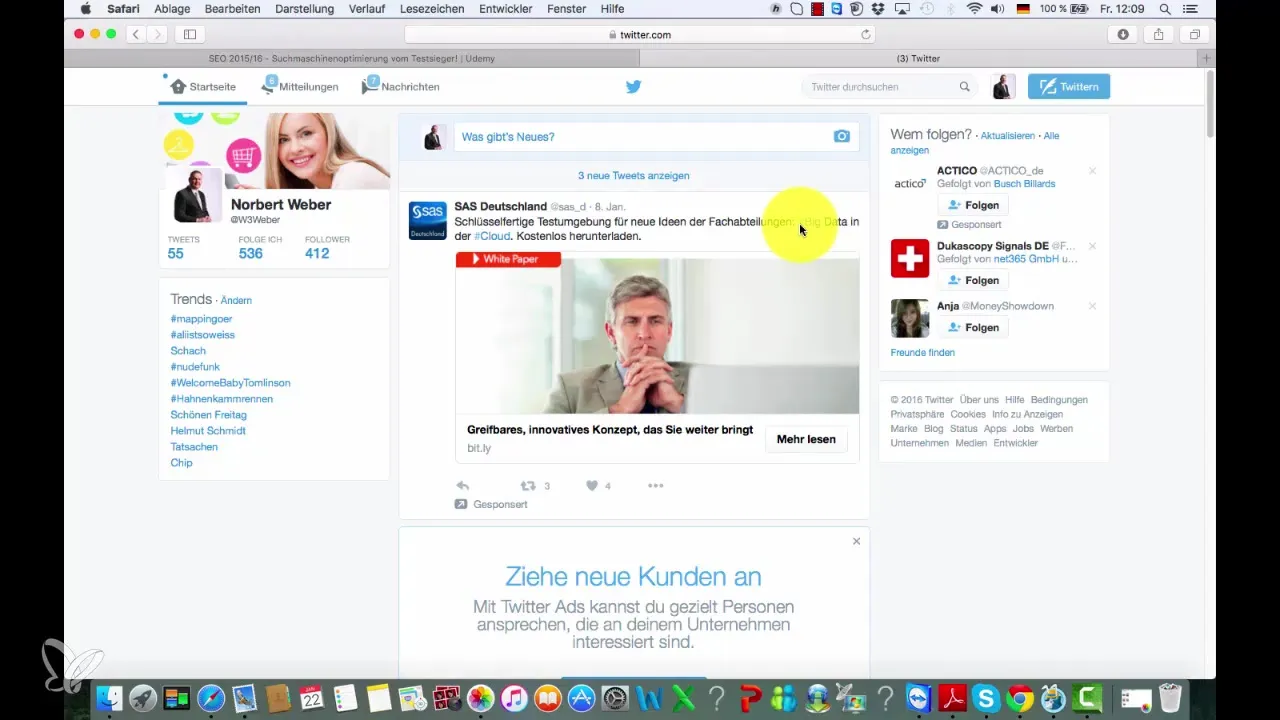Click the twitter.com address bar
This screenshot has height=720, width=1280.
pos(640,34)
